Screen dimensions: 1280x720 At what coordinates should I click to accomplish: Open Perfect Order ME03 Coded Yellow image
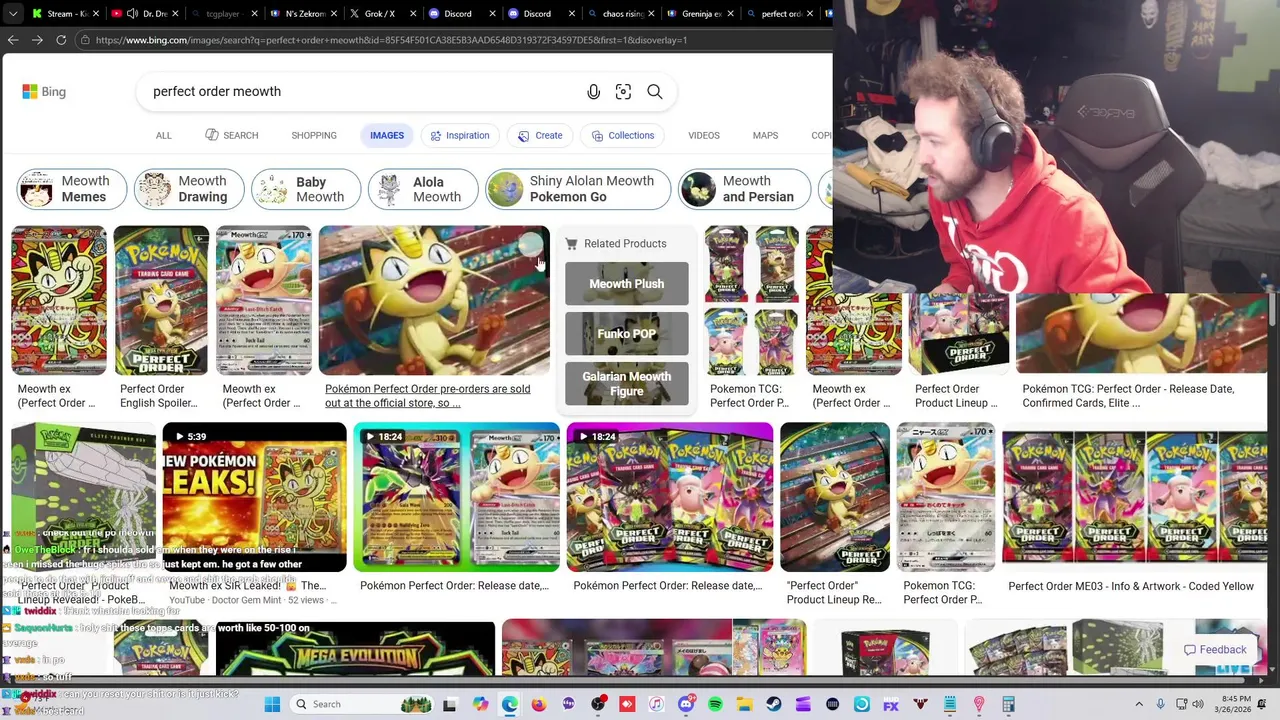pyautogui.click(x=1134, y=497)
